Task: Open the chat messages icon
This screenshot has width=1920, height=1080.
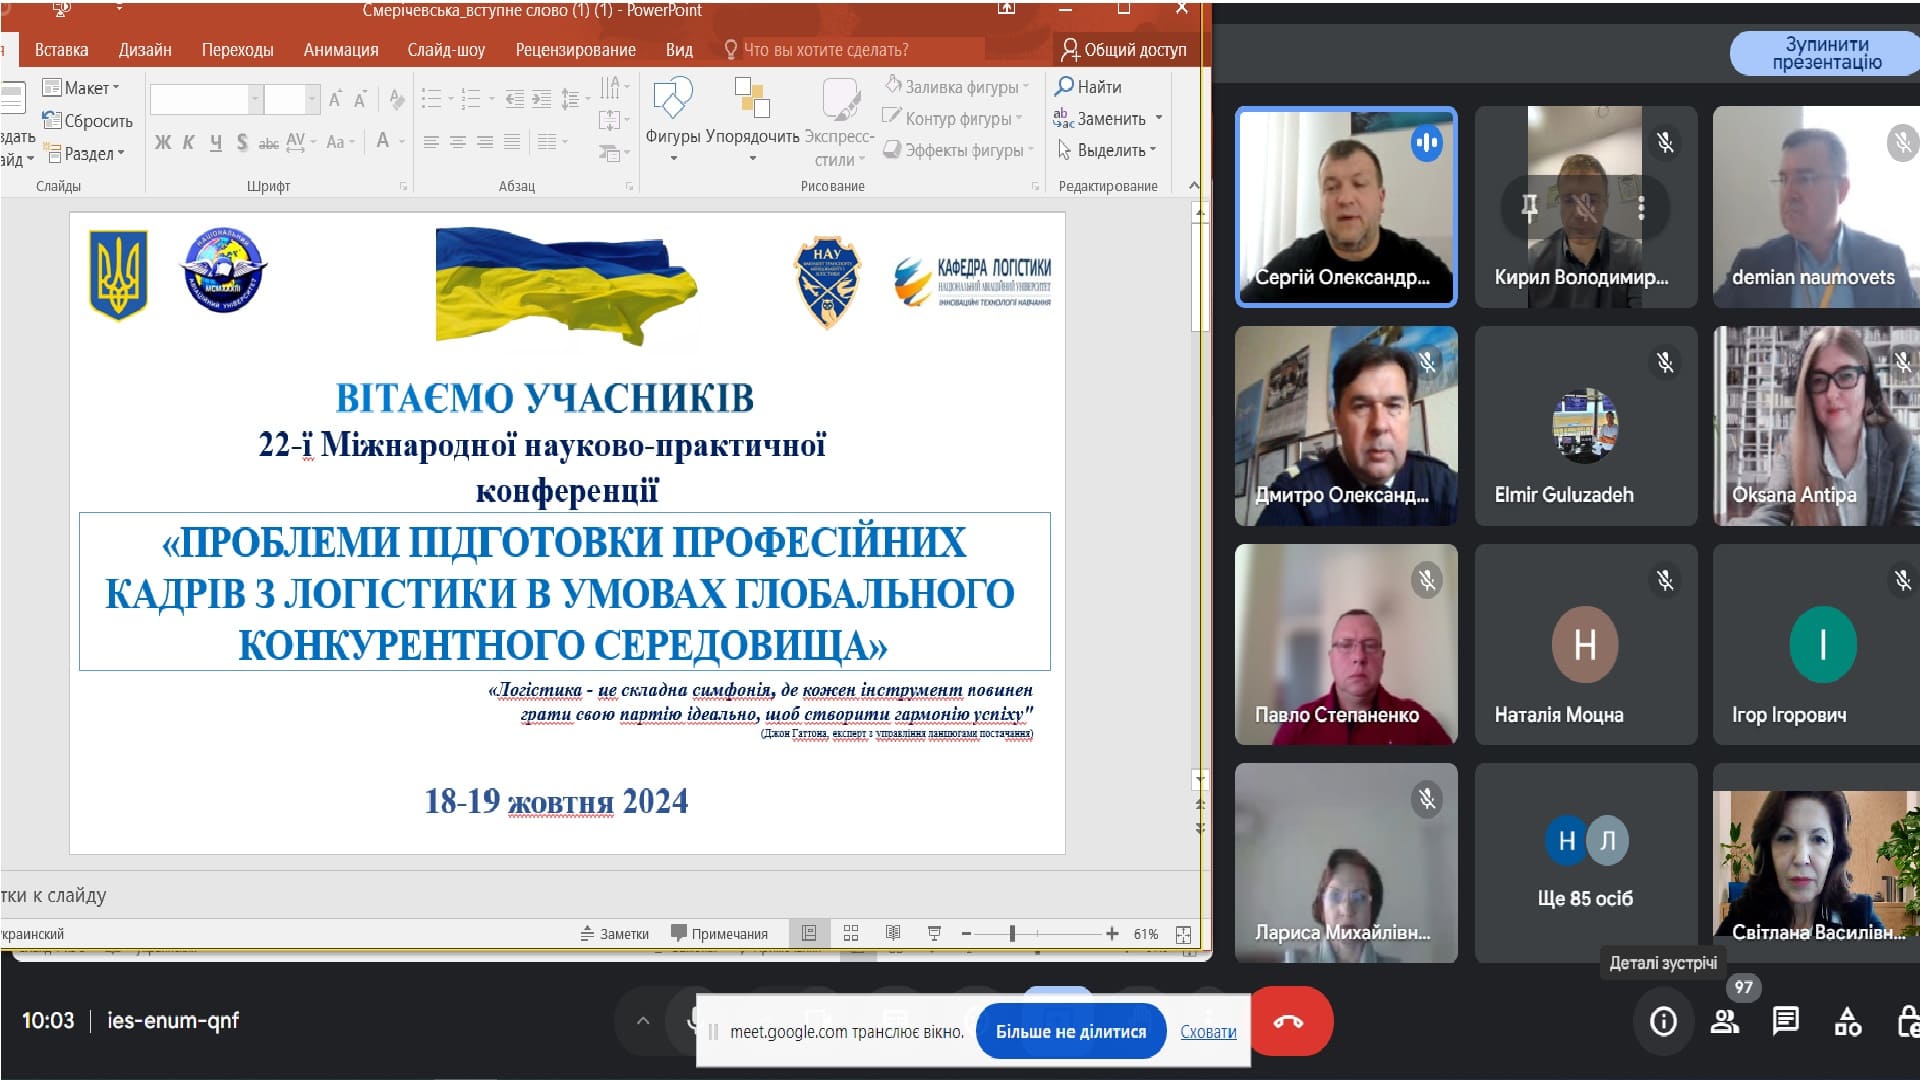Action: (x=1785, y=1021)
